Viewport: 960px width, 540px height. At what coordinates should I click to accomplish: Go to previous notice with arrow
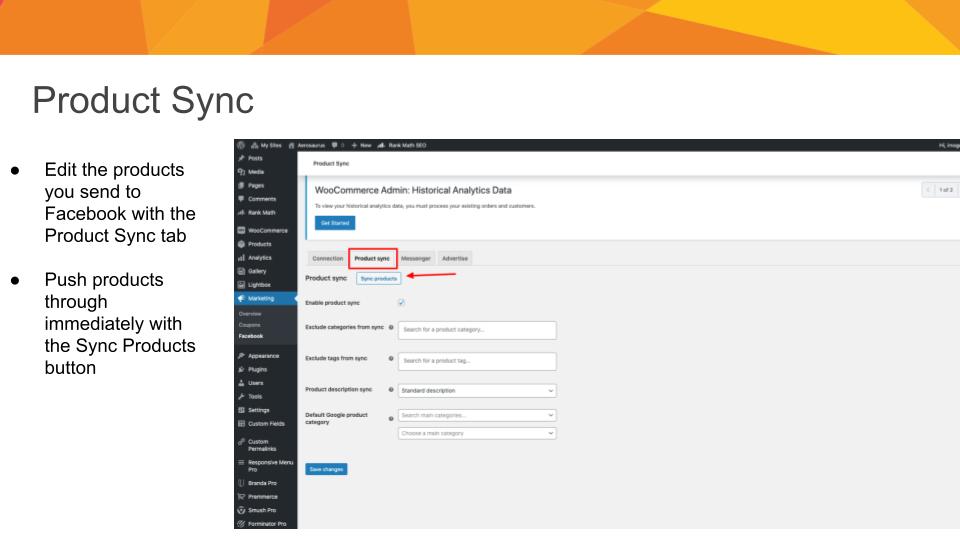tap(929, 190)
